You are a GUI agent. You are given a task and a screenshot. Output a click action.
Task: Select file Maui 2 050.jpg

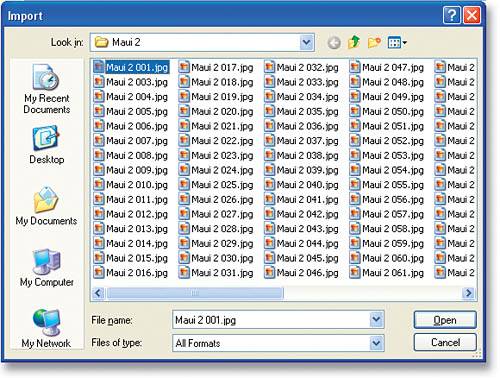pyautogui.click(x=387, y=111)
